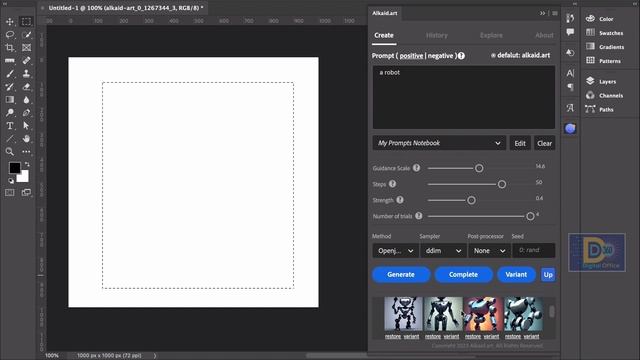Open the Swatches panel
Screen dimensions: 640x360
click(x=605, y=33)
